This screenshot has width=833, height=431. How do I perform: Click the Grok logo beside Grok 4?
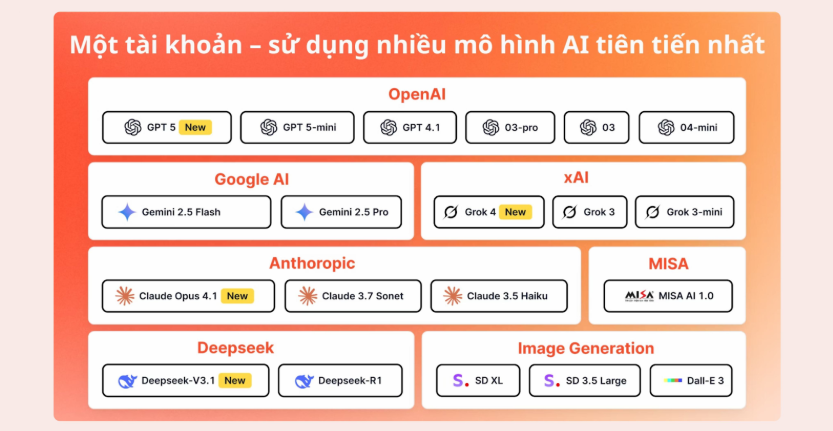pyautogui.click(x=450, y=213)
